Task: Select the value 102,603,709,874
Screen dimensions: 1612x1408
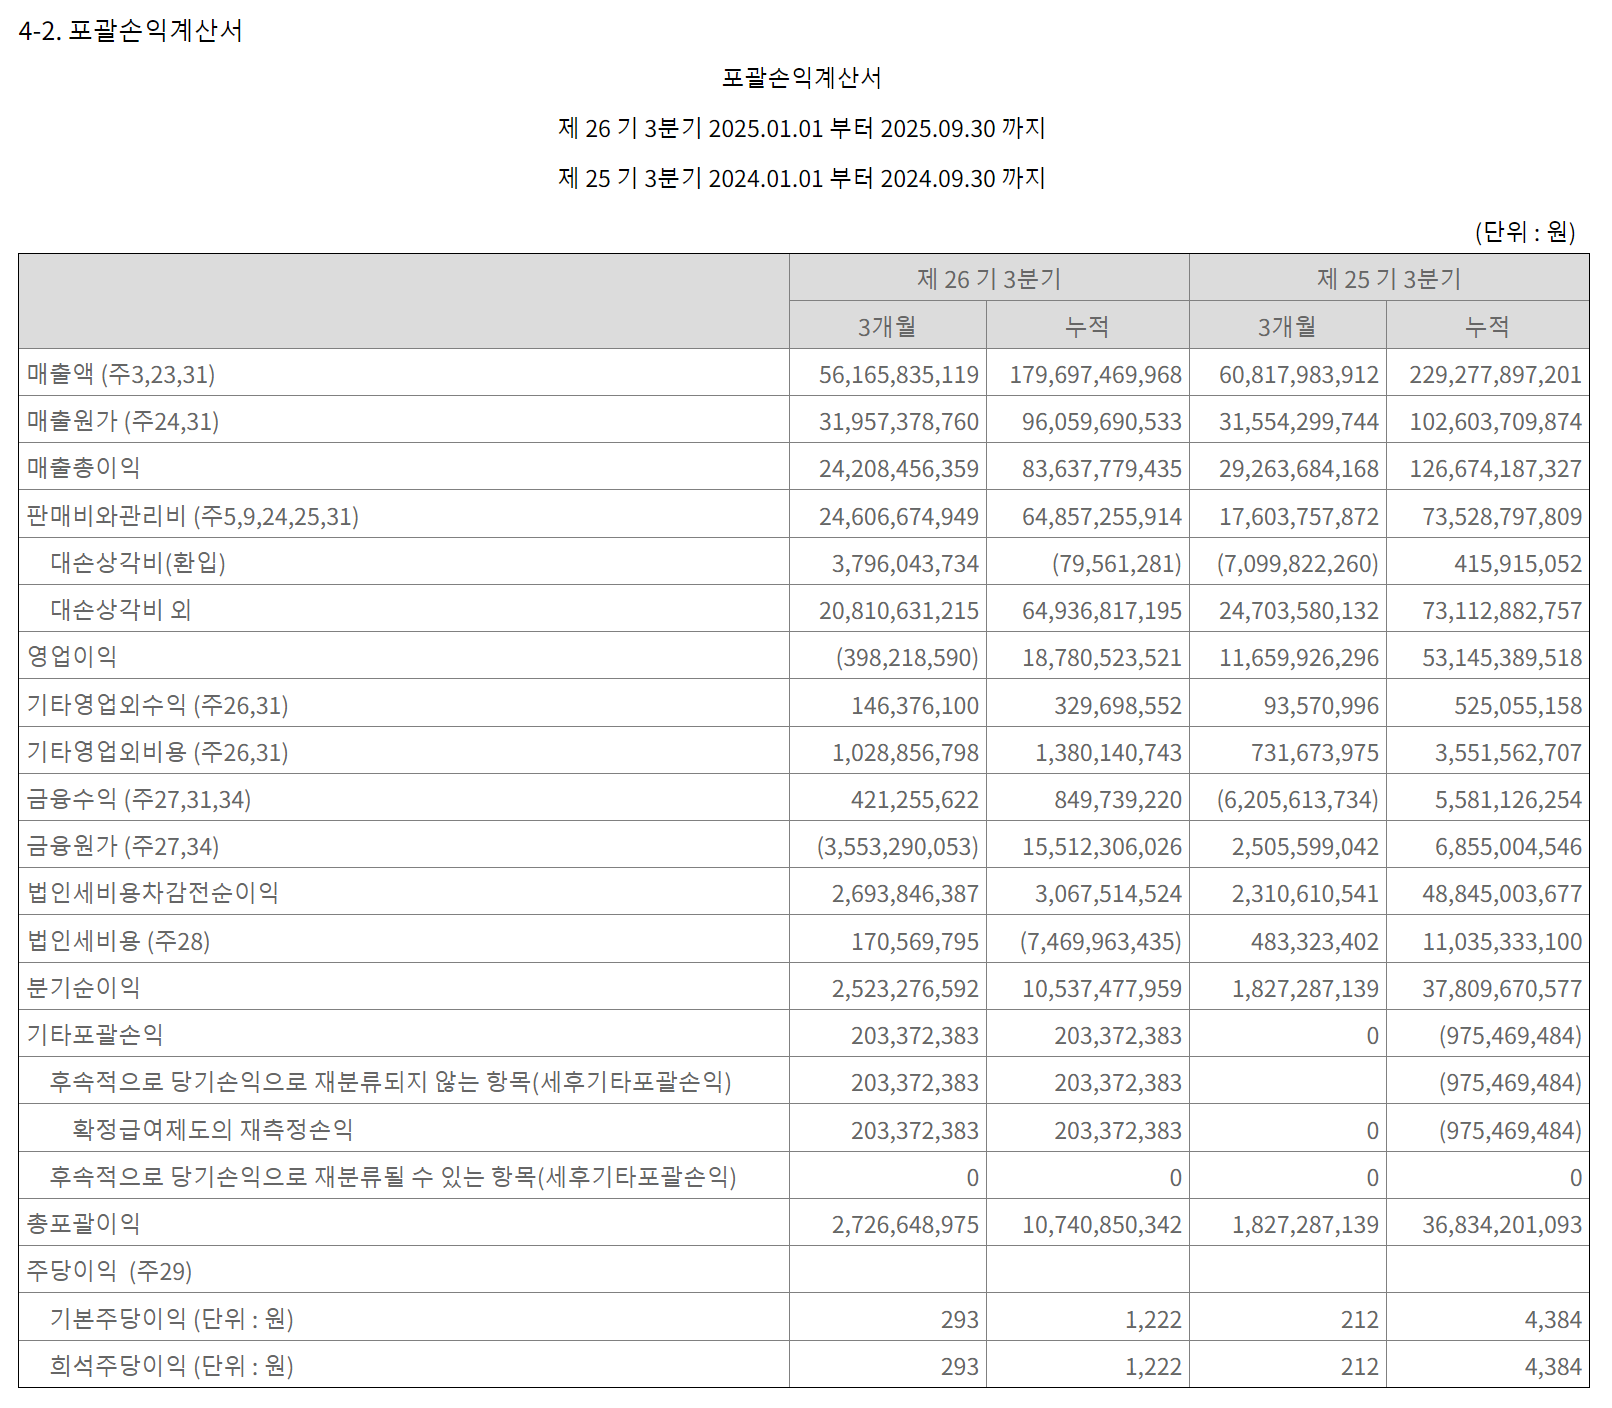Action: pos(1496,421)
